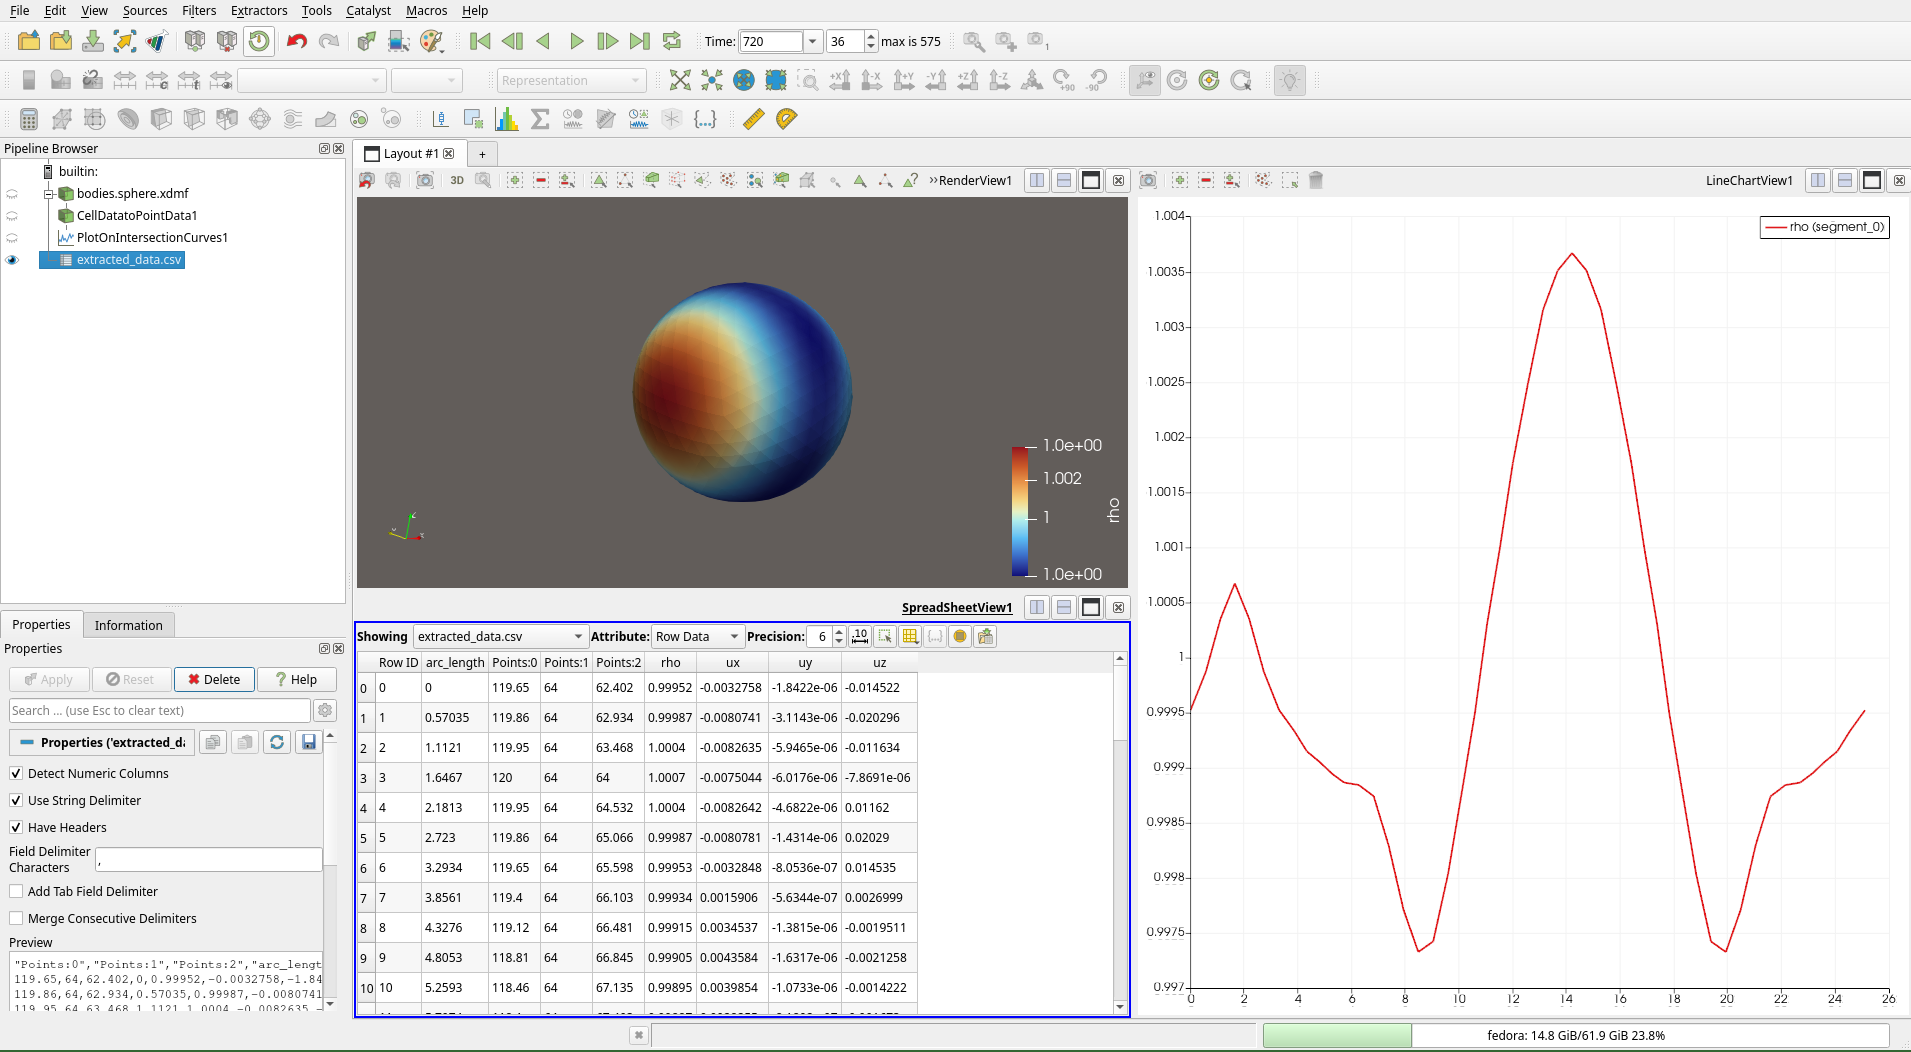
Task: Expand the Time value dropdown arrow
Action: (x=812, y=41)
